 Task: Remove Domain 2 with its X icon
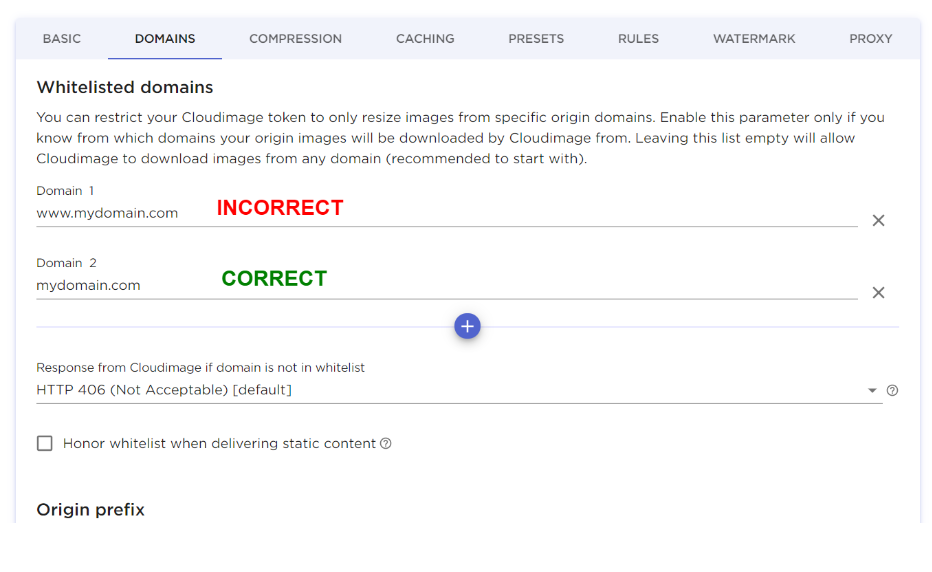[878, 292]
